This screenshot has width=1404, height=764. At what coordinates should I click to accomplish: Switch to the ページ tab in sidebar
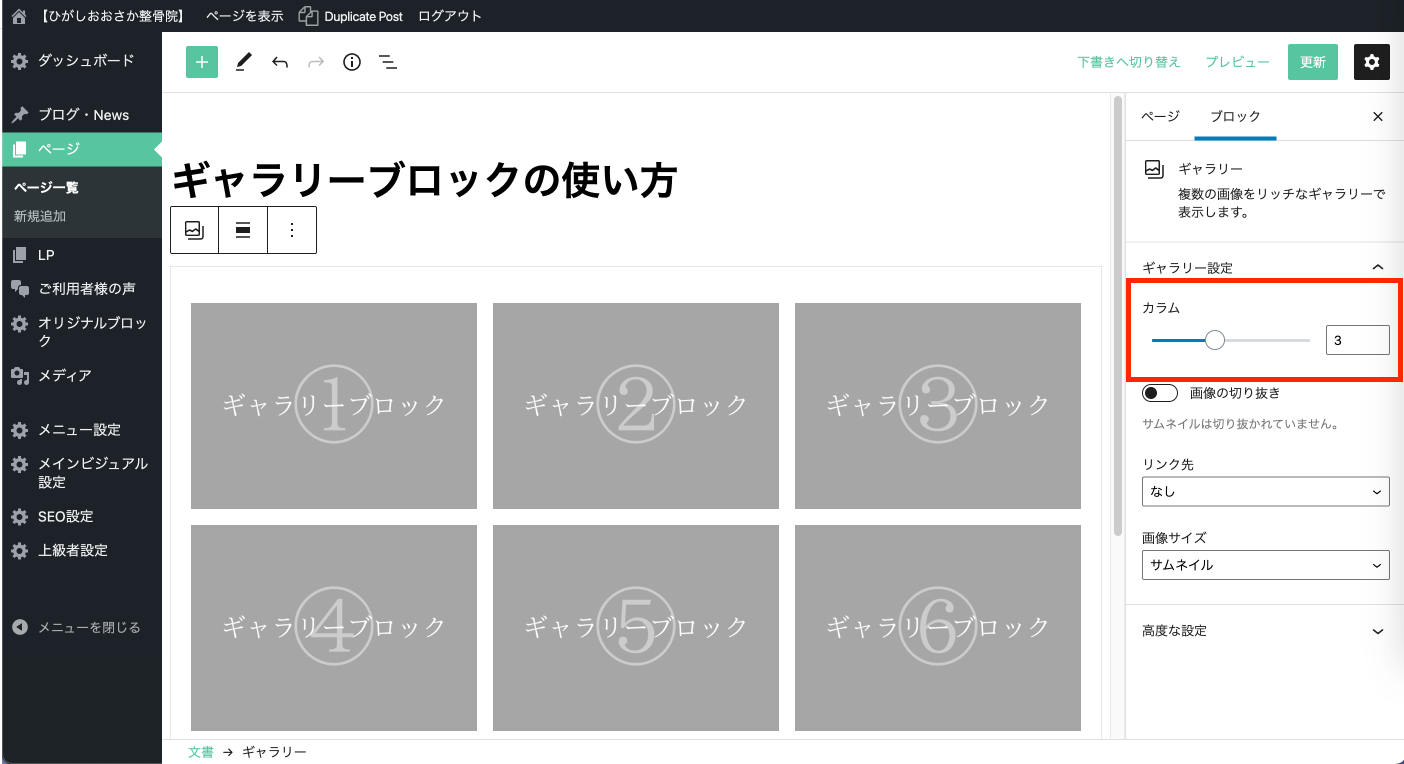[x=1160, y=117]
